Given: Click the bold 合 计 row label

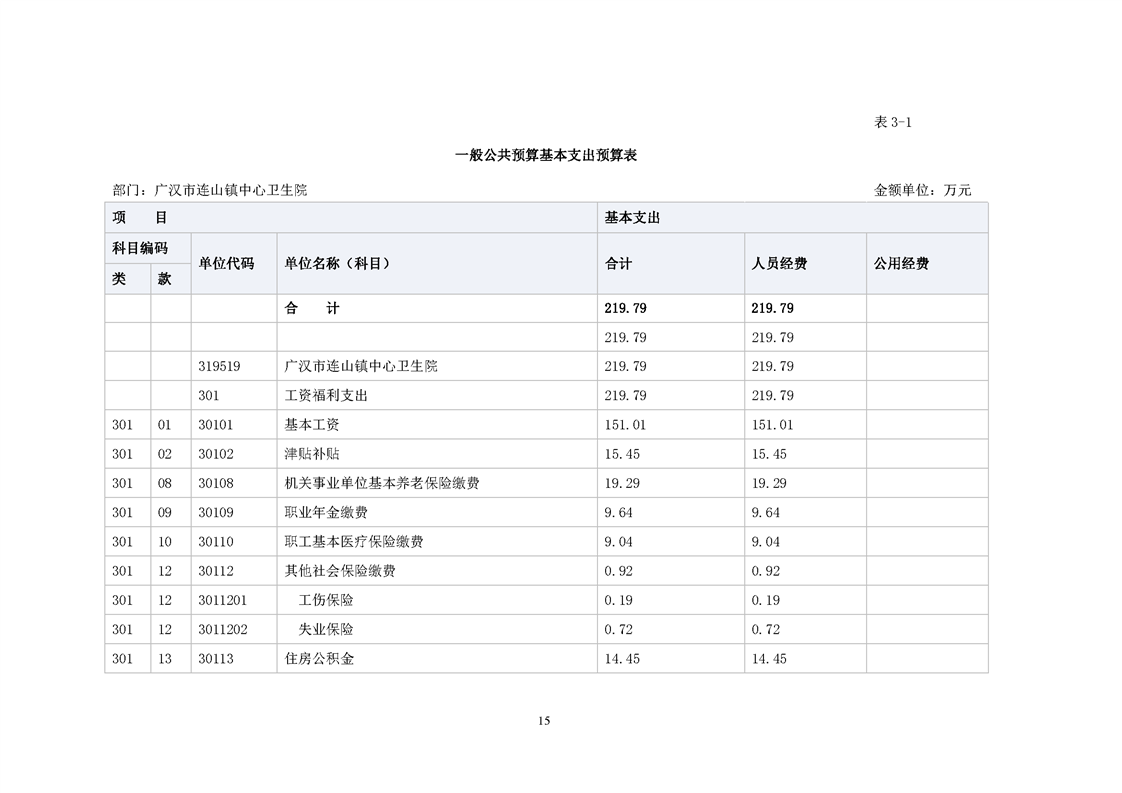Looking at the screenshot, I should 312,308.
